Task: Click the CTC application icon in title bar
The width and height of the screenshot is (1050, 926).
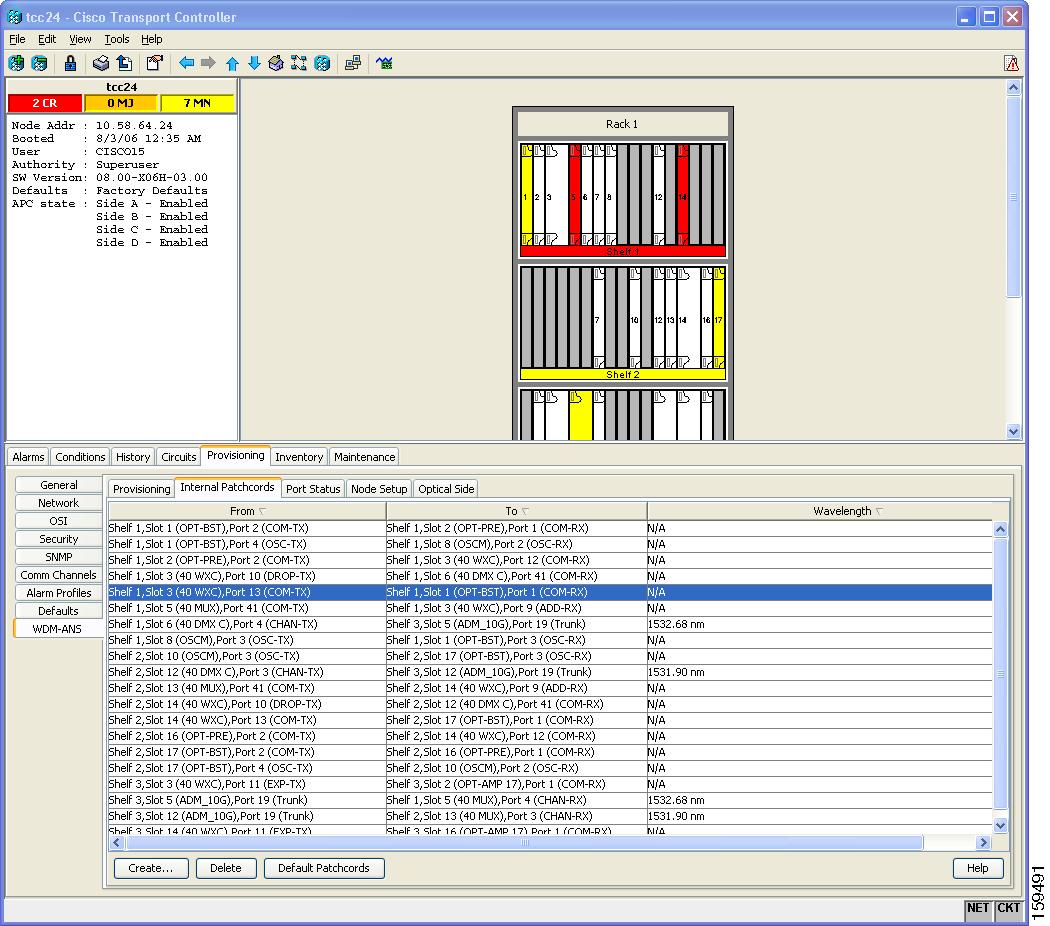Action: point(14,17)
